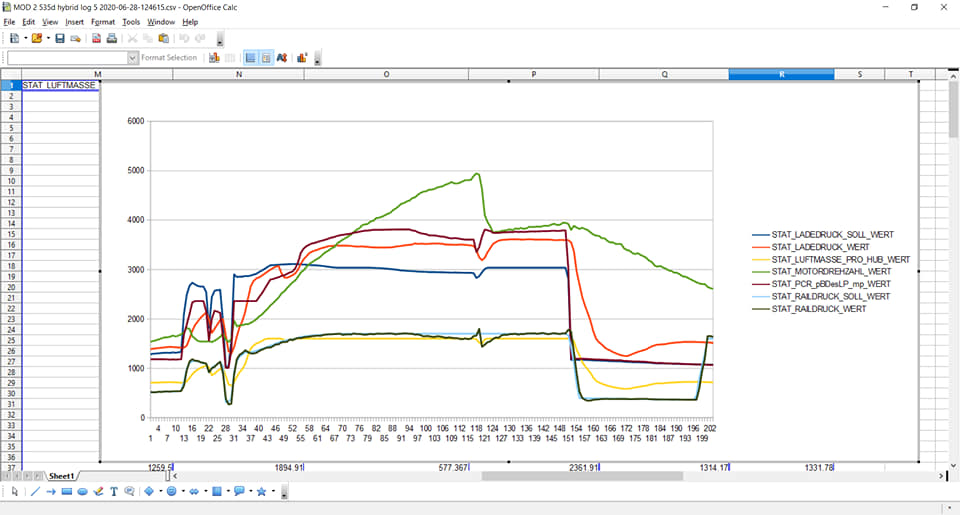Image resolution: width=960 pixels, height=515 pixels.
Task: Click the Chart Data Table icon
Action: click(230, 58)
